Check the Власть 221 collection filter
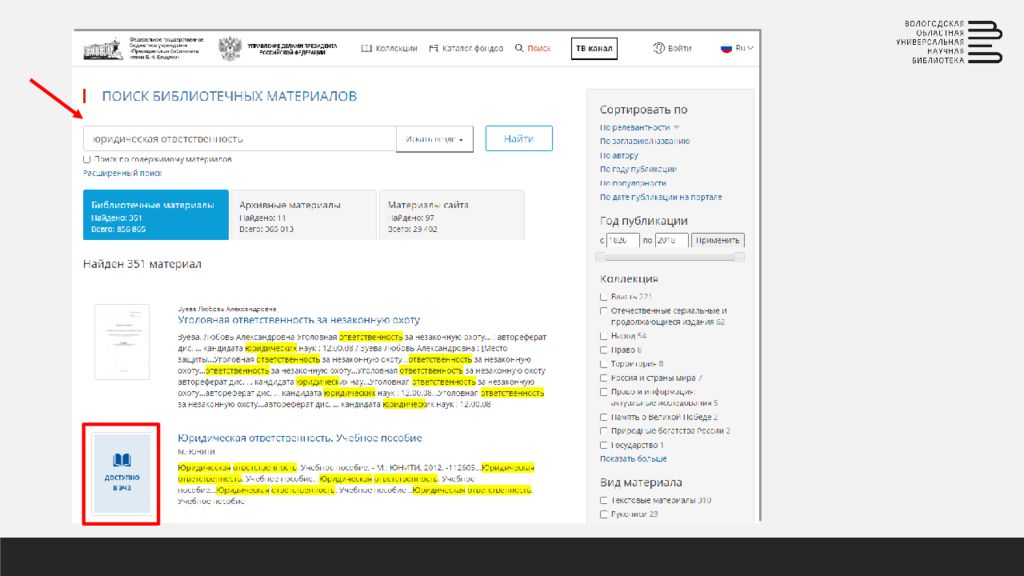 click(603, 297)
